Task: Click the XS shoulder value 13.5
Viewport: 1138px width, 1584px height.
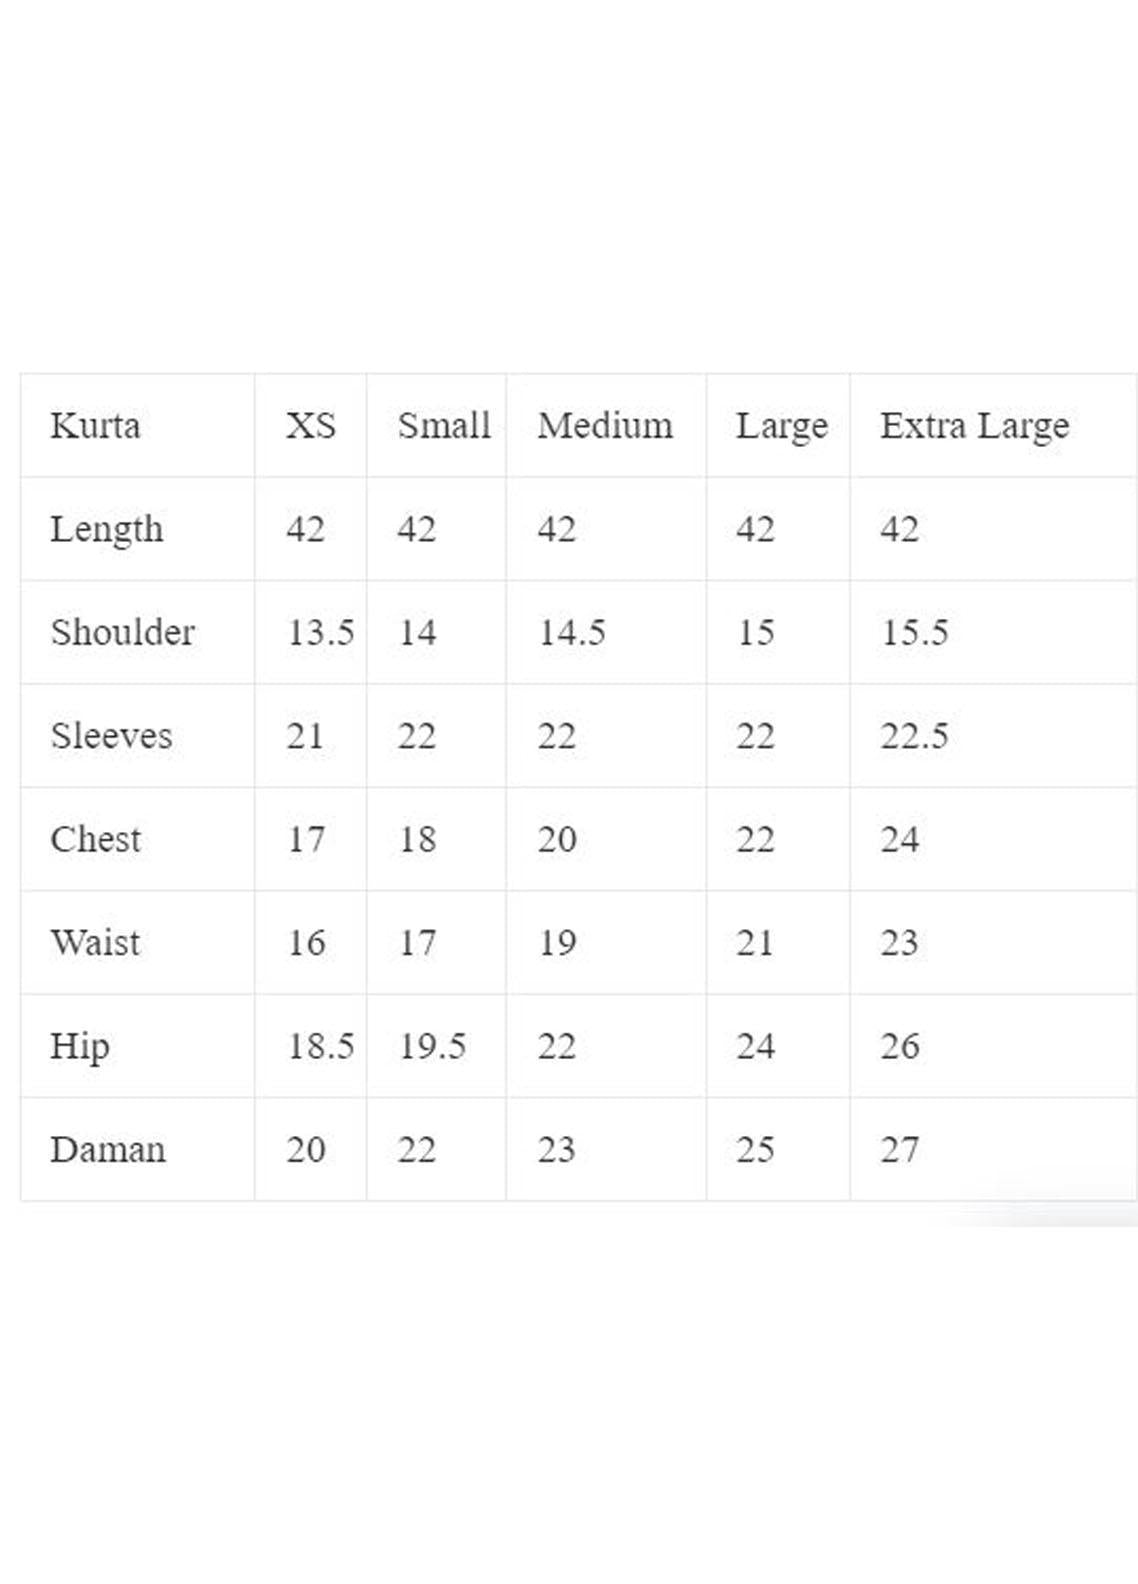Action: pyautogui.click(x=320, y=633)
